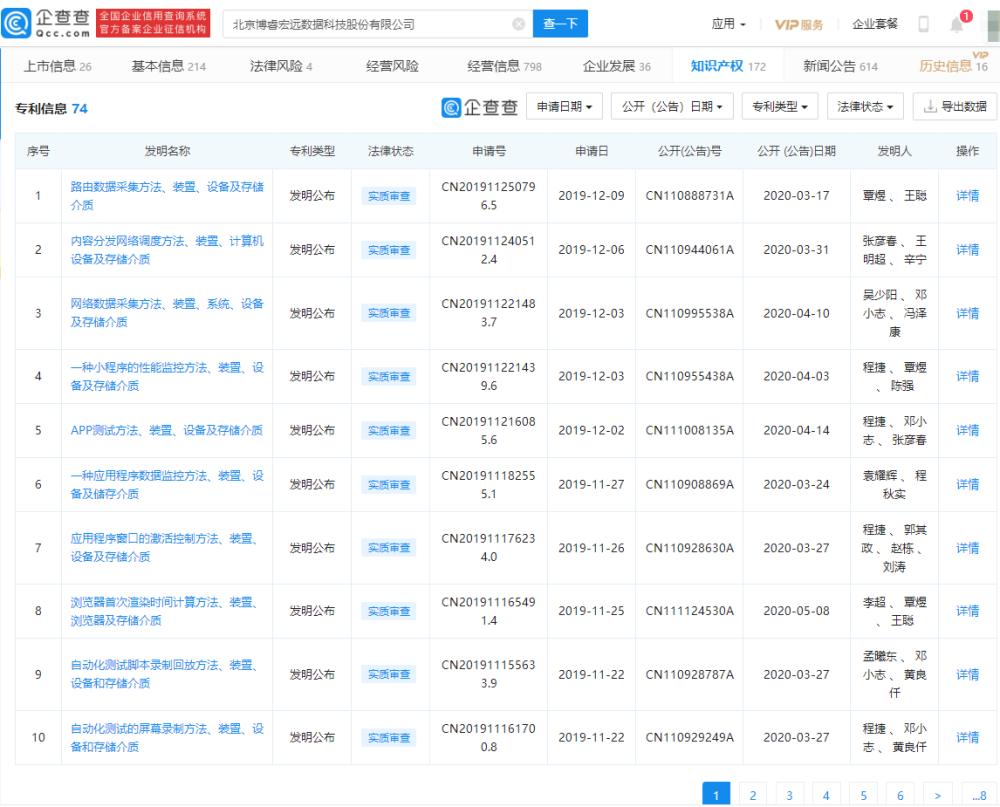Switch to the 历史信息 tab
Image resolution: width=1000 pixels, height=807 pixels.
(x=953, y=66)
